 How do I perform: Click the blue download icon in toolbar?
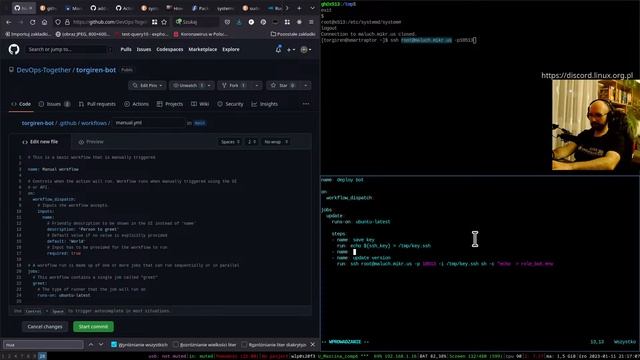click(x=239, y=22)
